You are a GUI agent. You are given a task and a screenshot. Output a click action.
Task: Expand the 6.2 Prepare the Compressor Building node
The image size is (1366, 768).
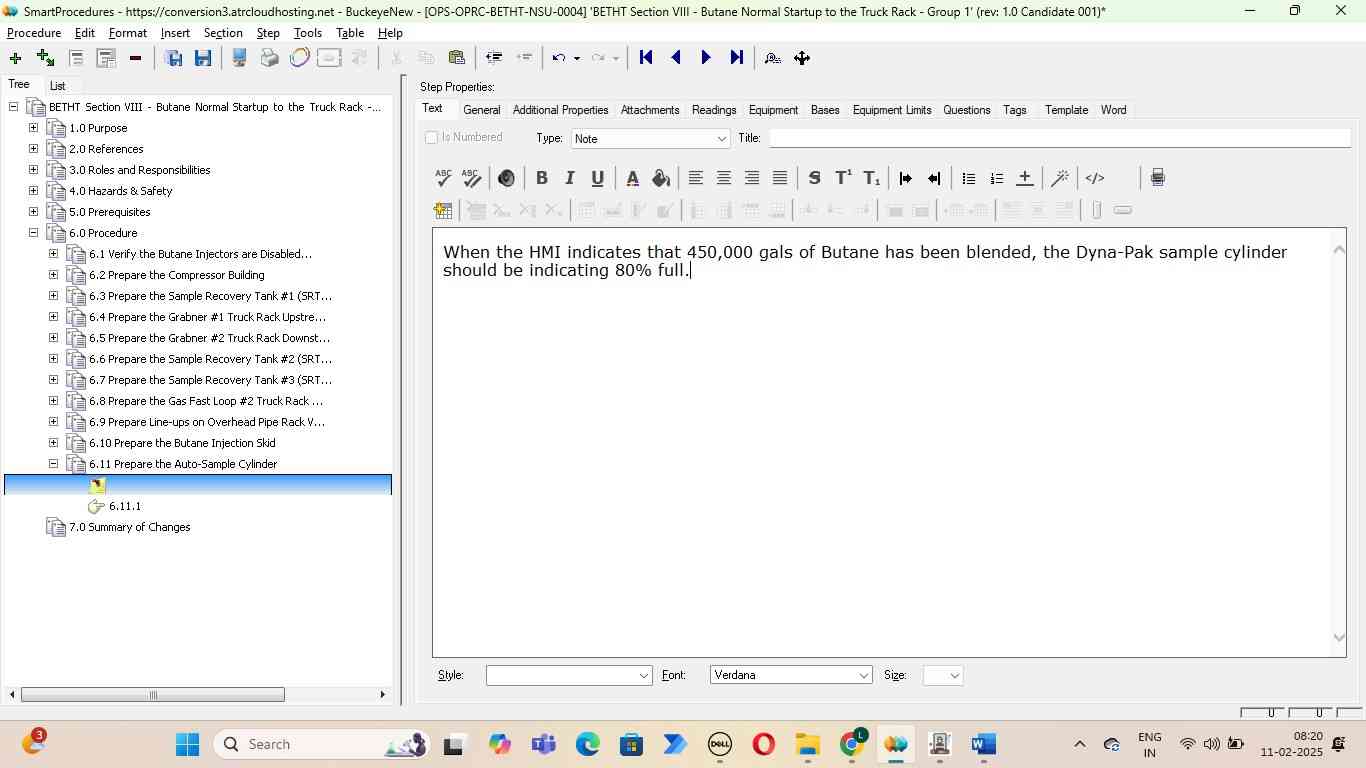point(54,275)
